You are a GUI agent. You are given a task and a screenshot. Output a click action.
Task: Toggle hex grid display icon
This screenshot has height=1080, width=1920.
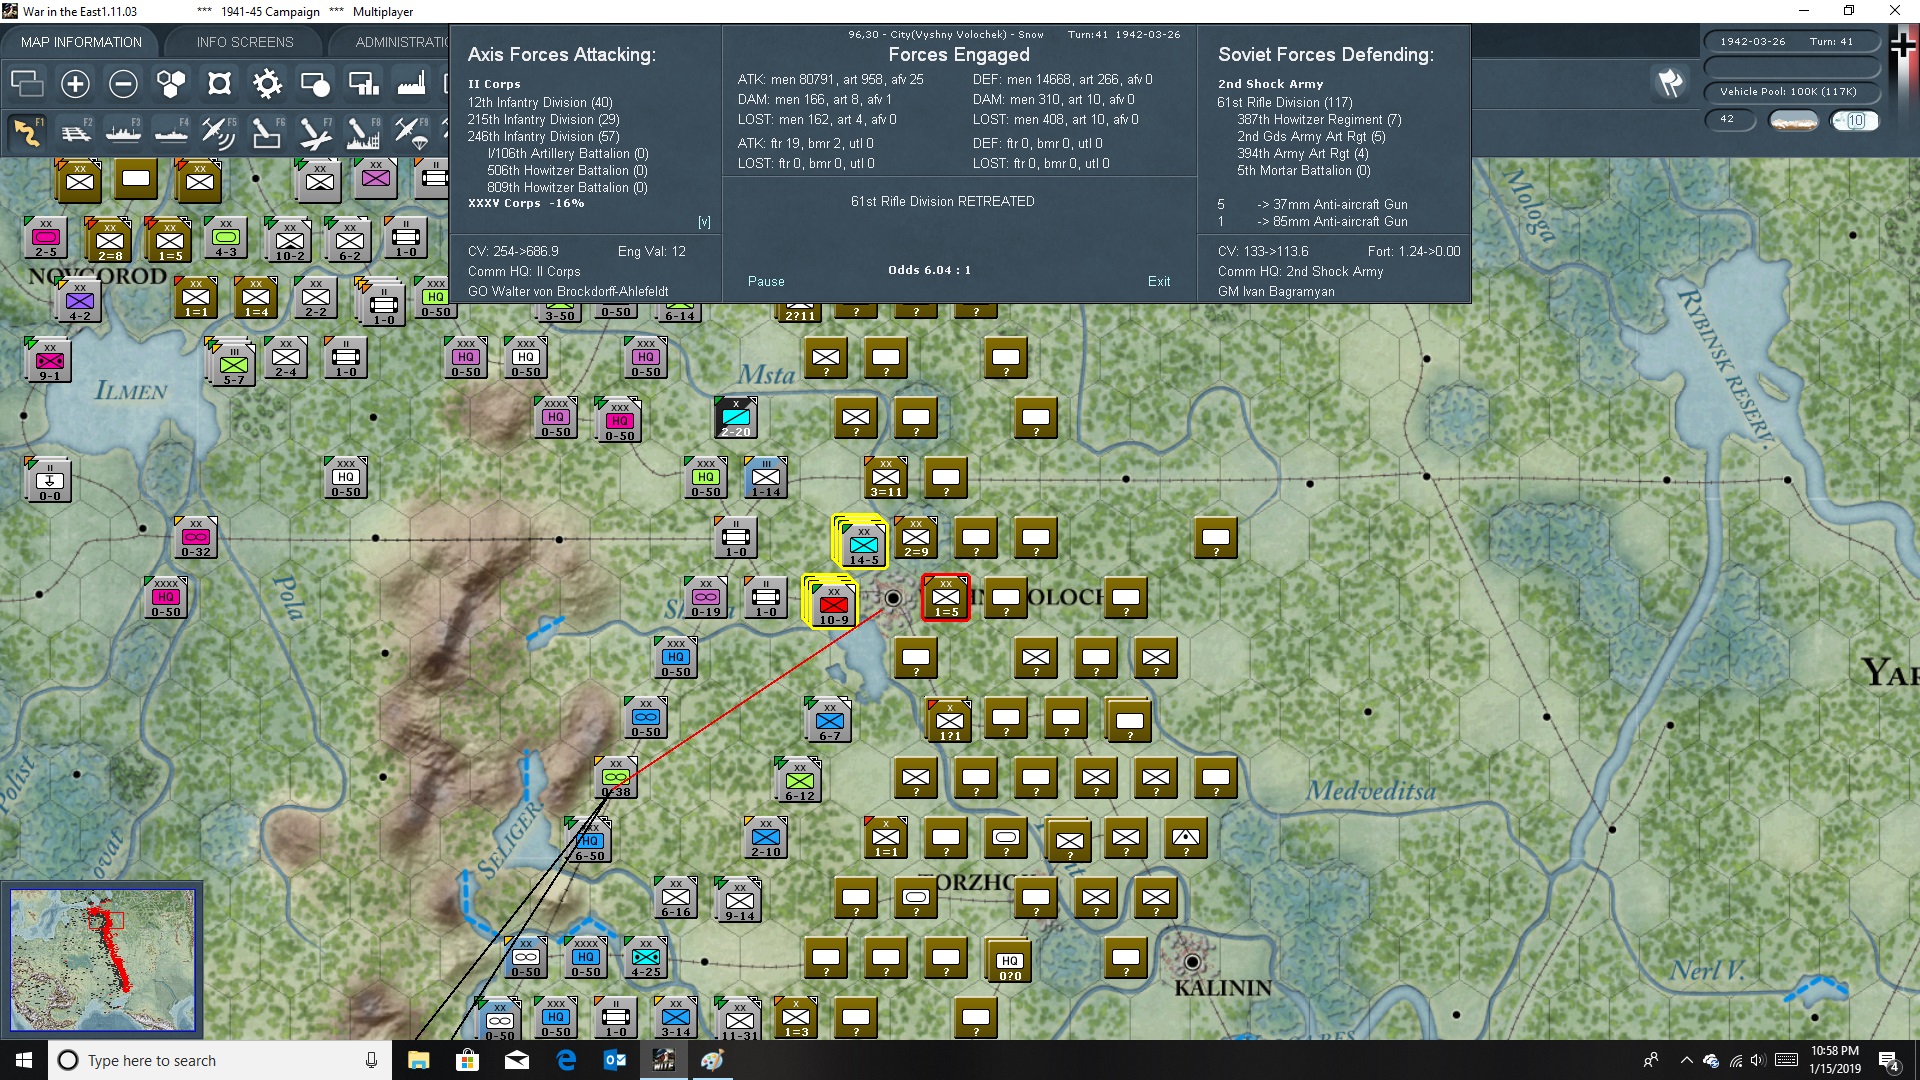(x=171, y=84)
